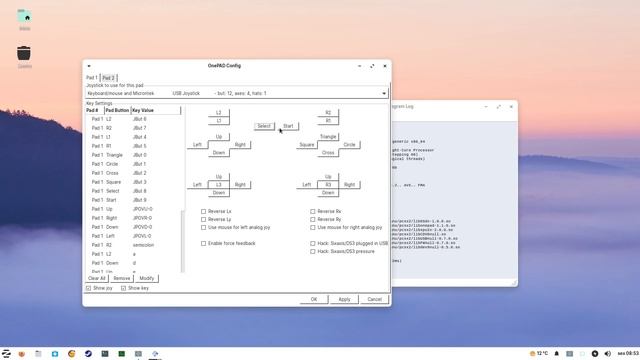Image resolution: width=640 pixels, height=360 pixels.
Task: Click the Start mapping button
Action: tap(288, 126)
